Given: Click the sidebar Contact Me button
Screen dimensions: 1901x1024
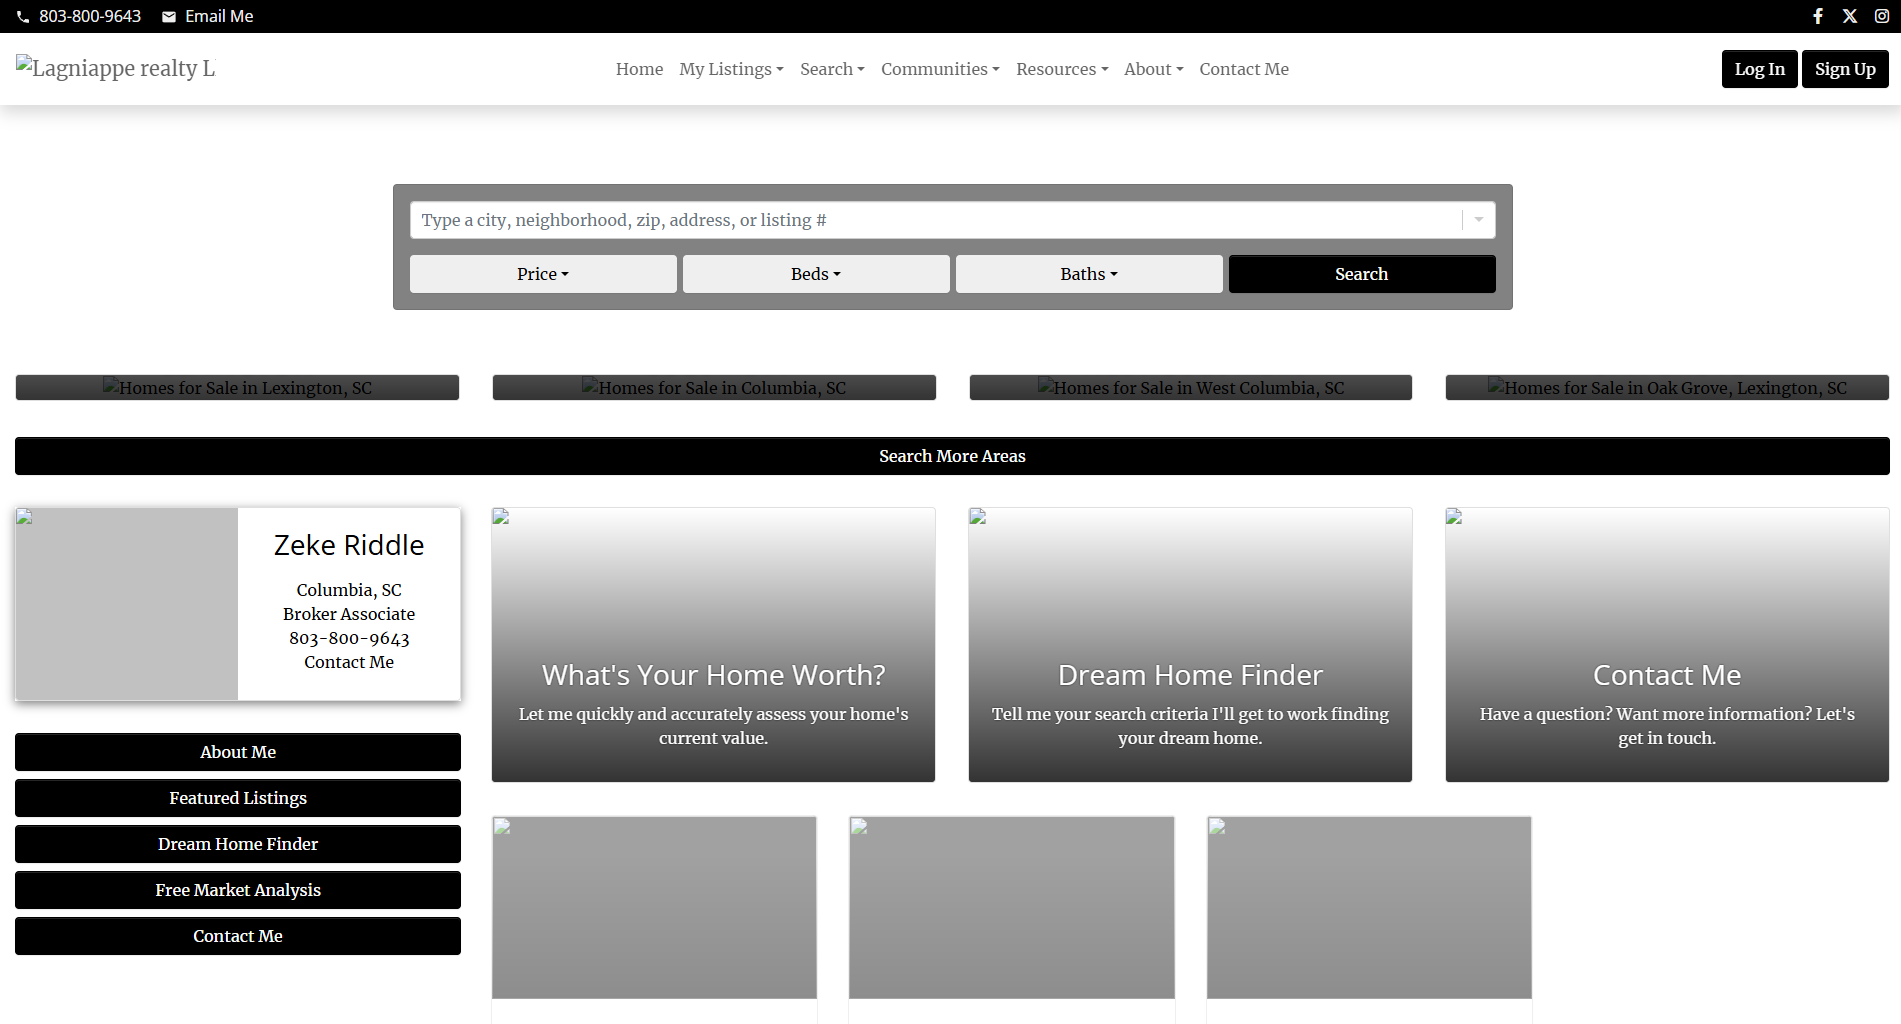Looking at the screenshot, I should pyautogui.click(x=238, y=936).
